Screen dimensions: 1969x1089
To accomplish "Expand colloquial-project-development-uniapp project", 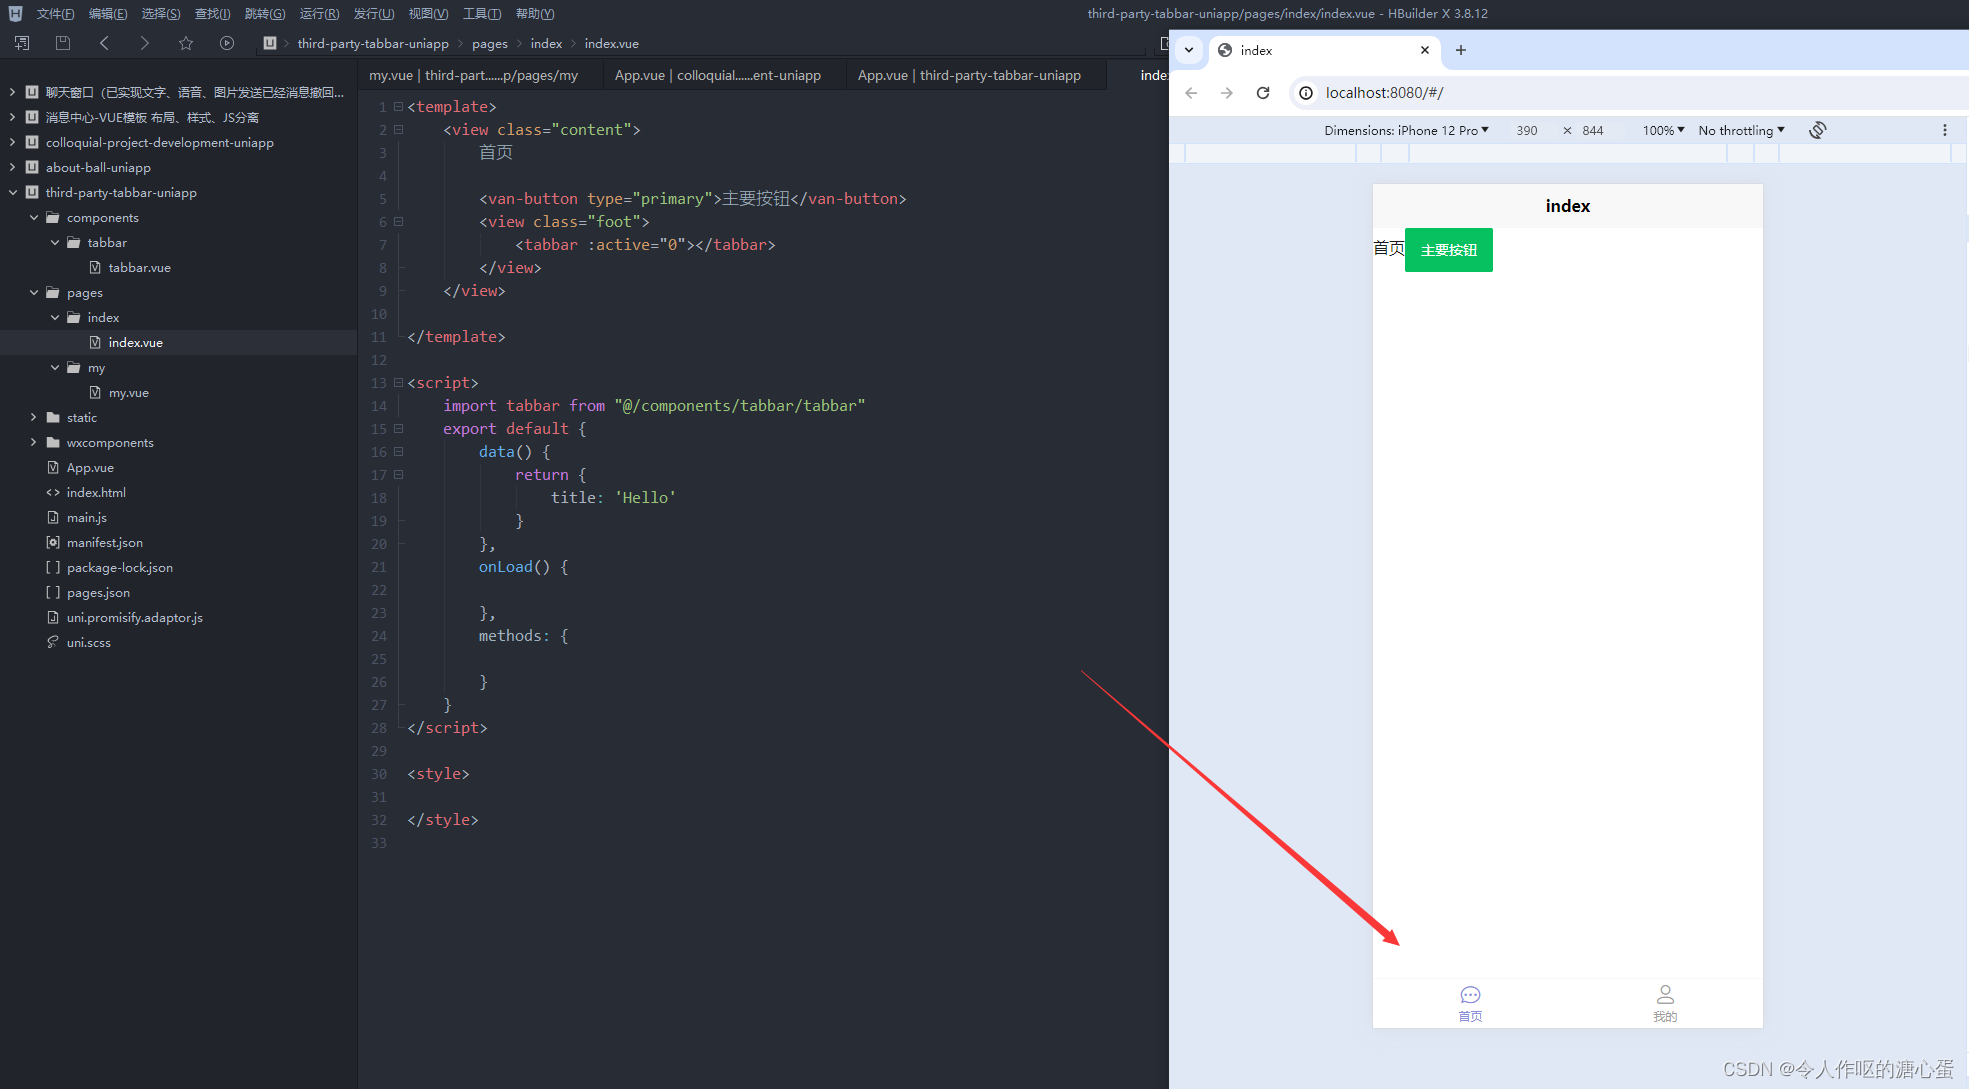I will click(13, 142).
